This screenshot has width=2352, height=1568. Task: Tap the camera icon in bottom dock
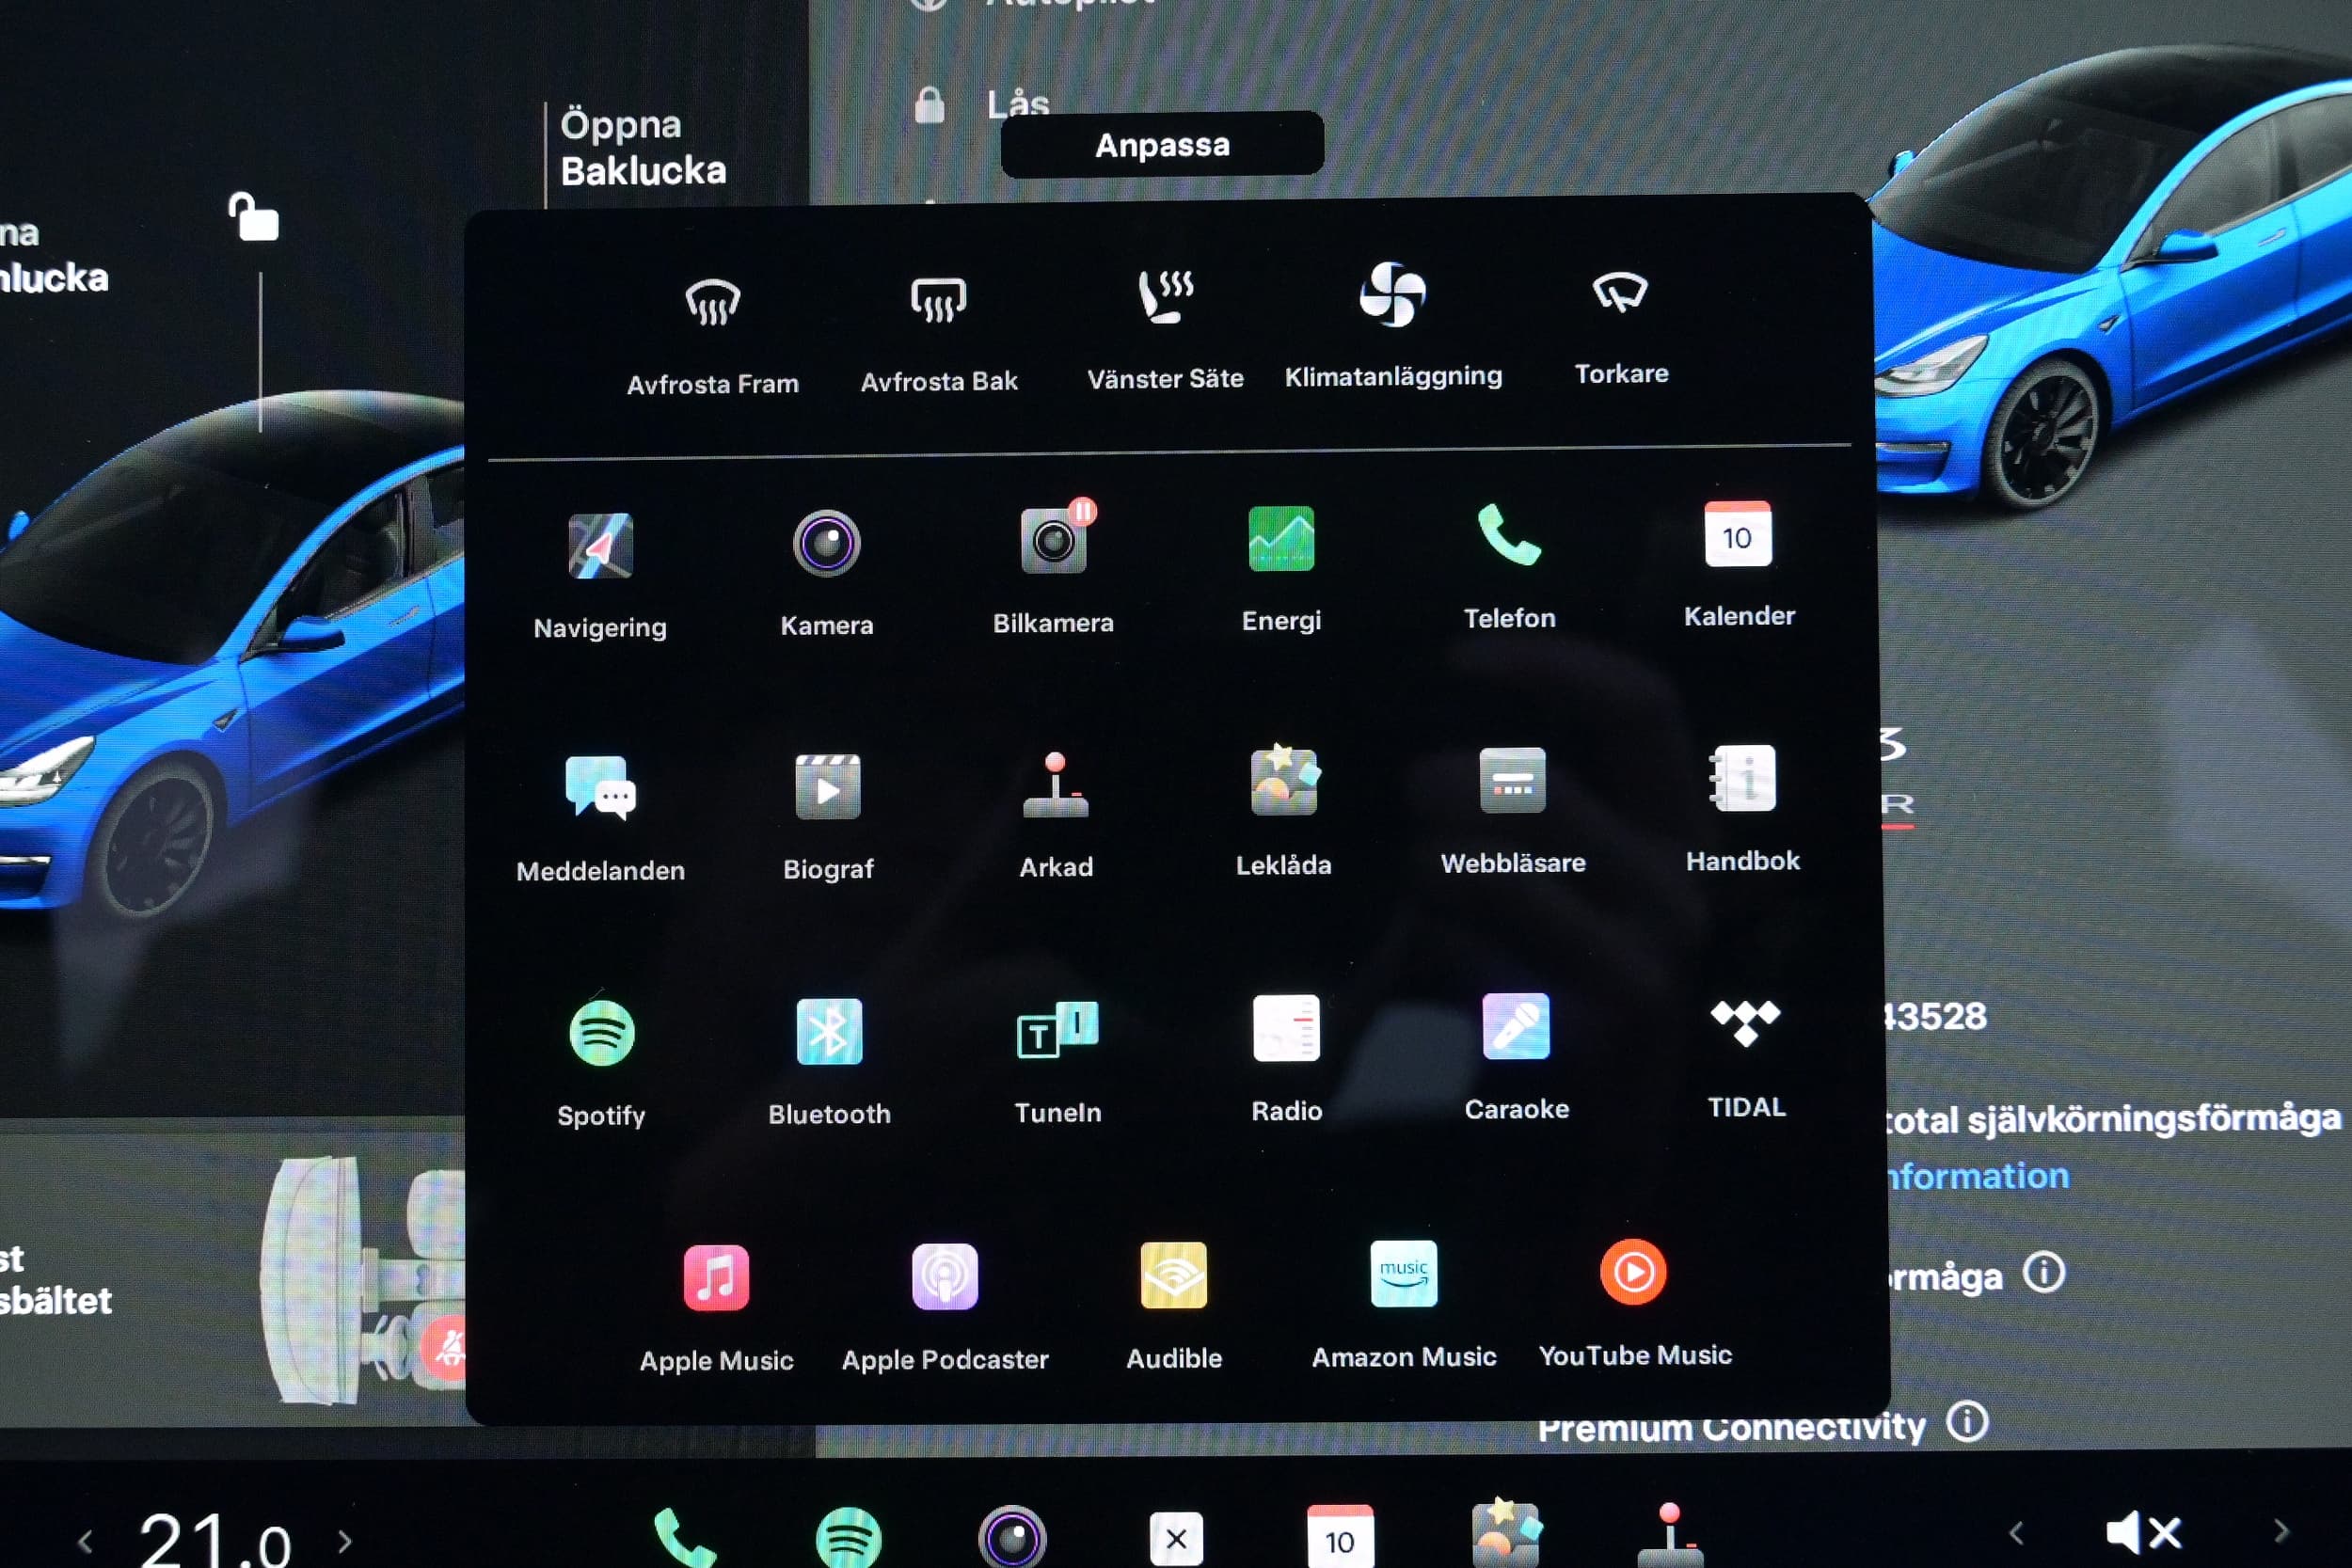(x=1012, y=1538)
